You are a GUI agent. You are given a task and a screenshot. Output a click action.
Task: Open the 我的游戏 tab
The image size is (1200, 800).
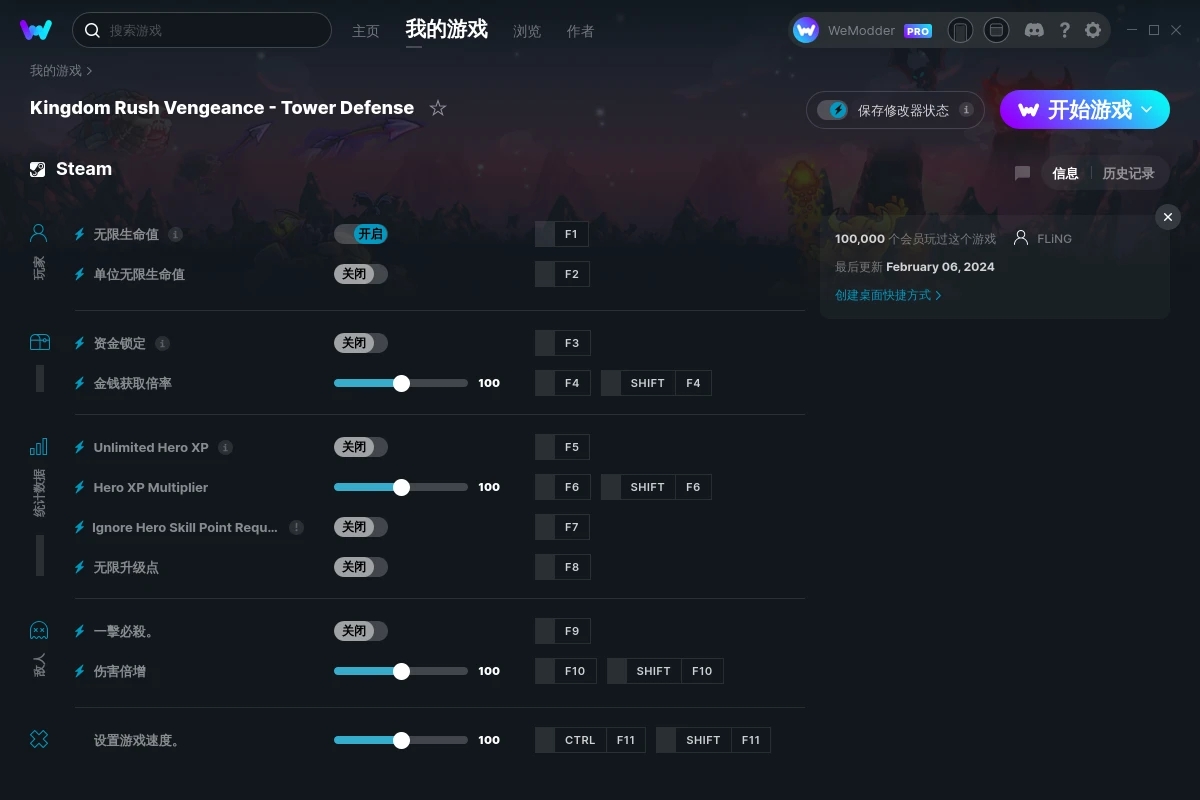446,30
